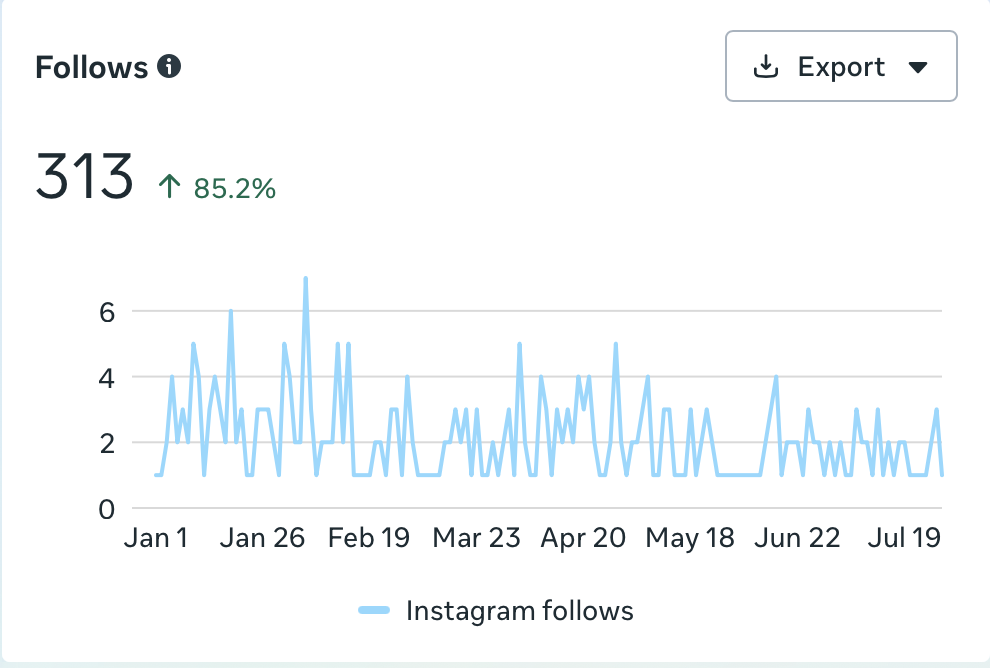This screenshot has height=668, width=990.
Task: Click the y-axis label 6
Action: pos(107,312)
